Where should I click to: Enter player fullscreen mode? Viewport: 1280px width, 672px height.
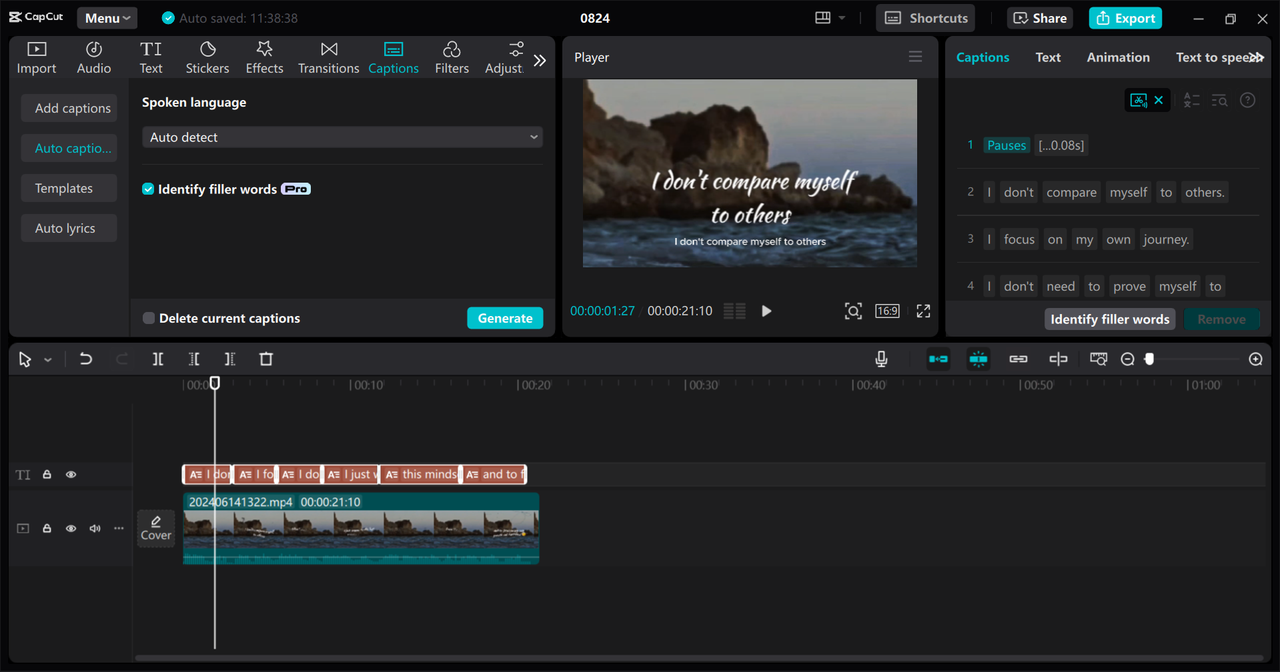click(x=923, y=311)
